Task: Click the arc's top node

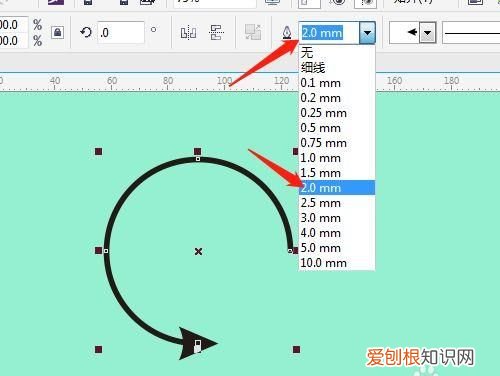Action: [198, 159]
